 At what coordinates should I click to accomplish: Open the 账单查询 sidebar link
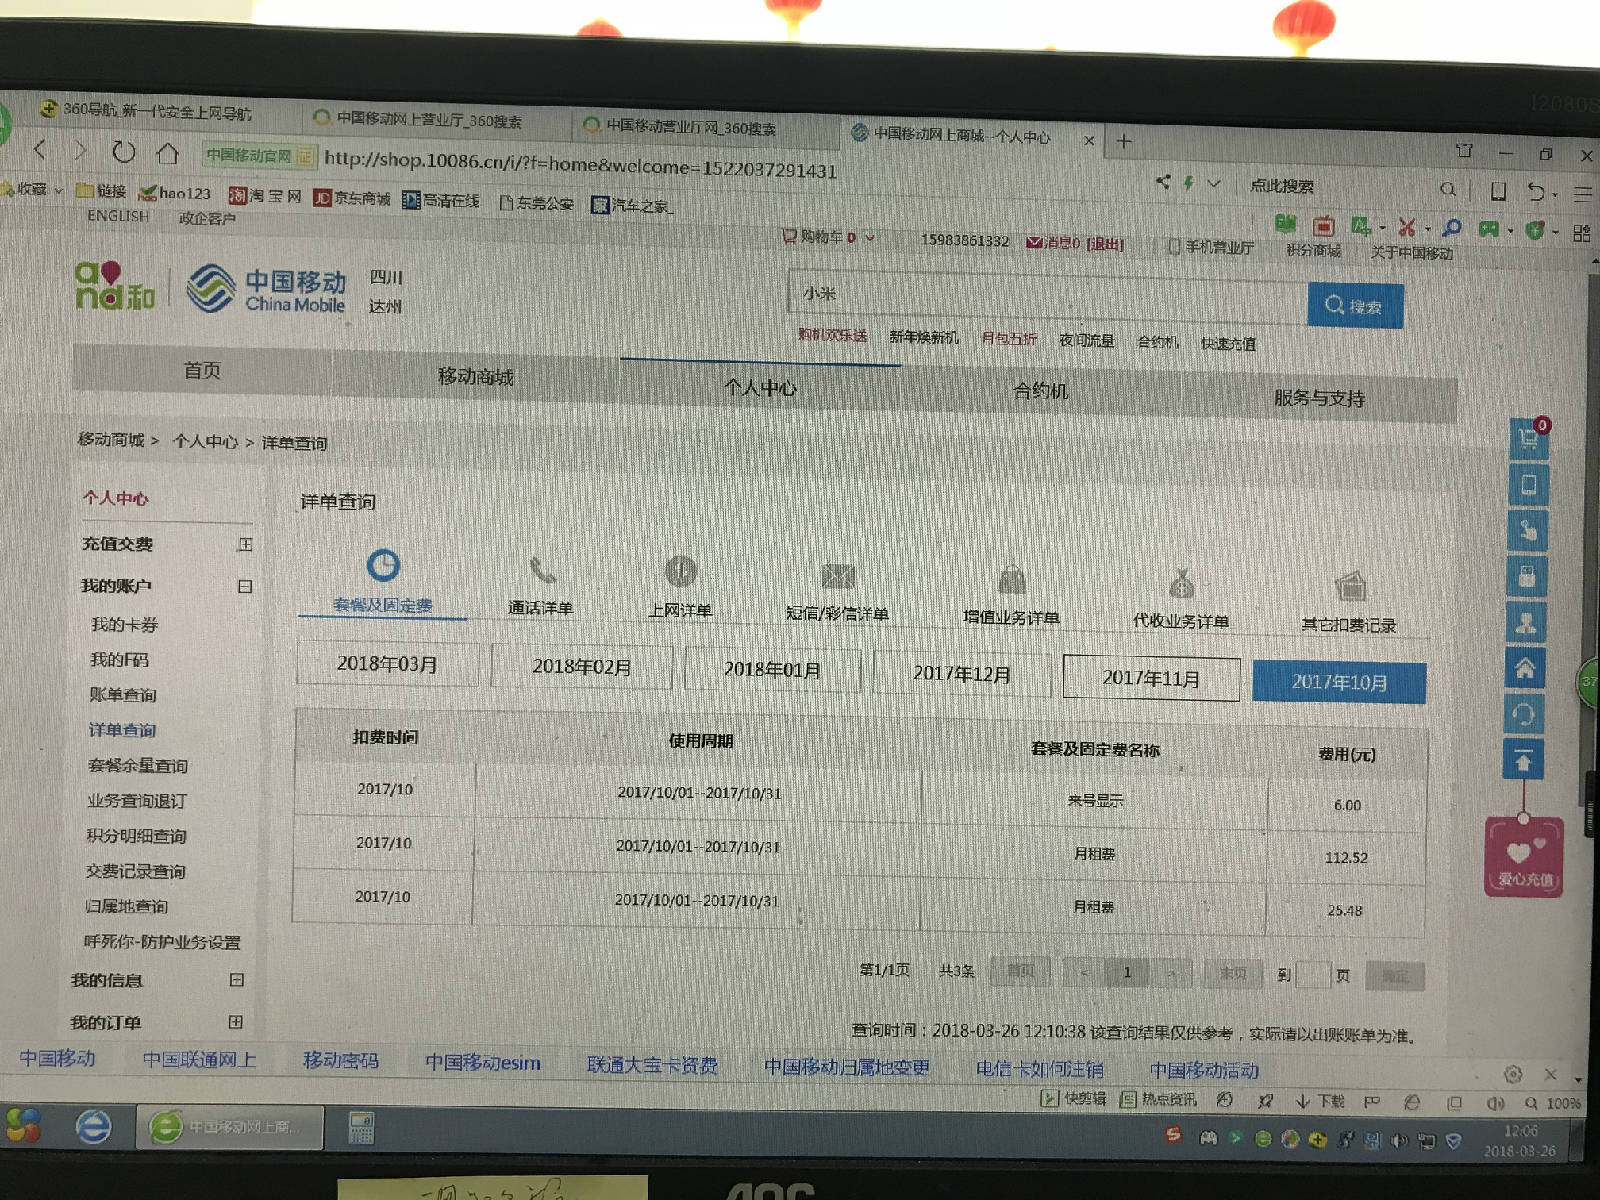point(123,695)
